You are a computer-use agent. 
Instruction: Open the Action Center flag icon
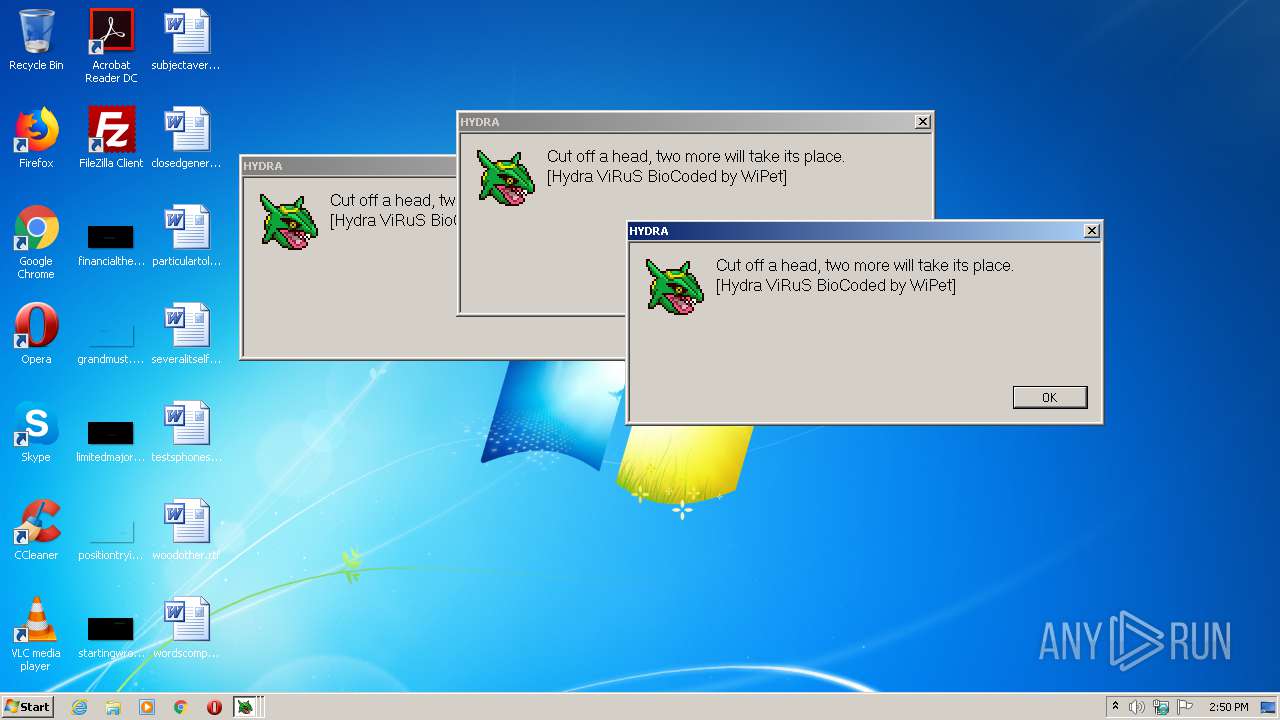tap(1185, 707)
